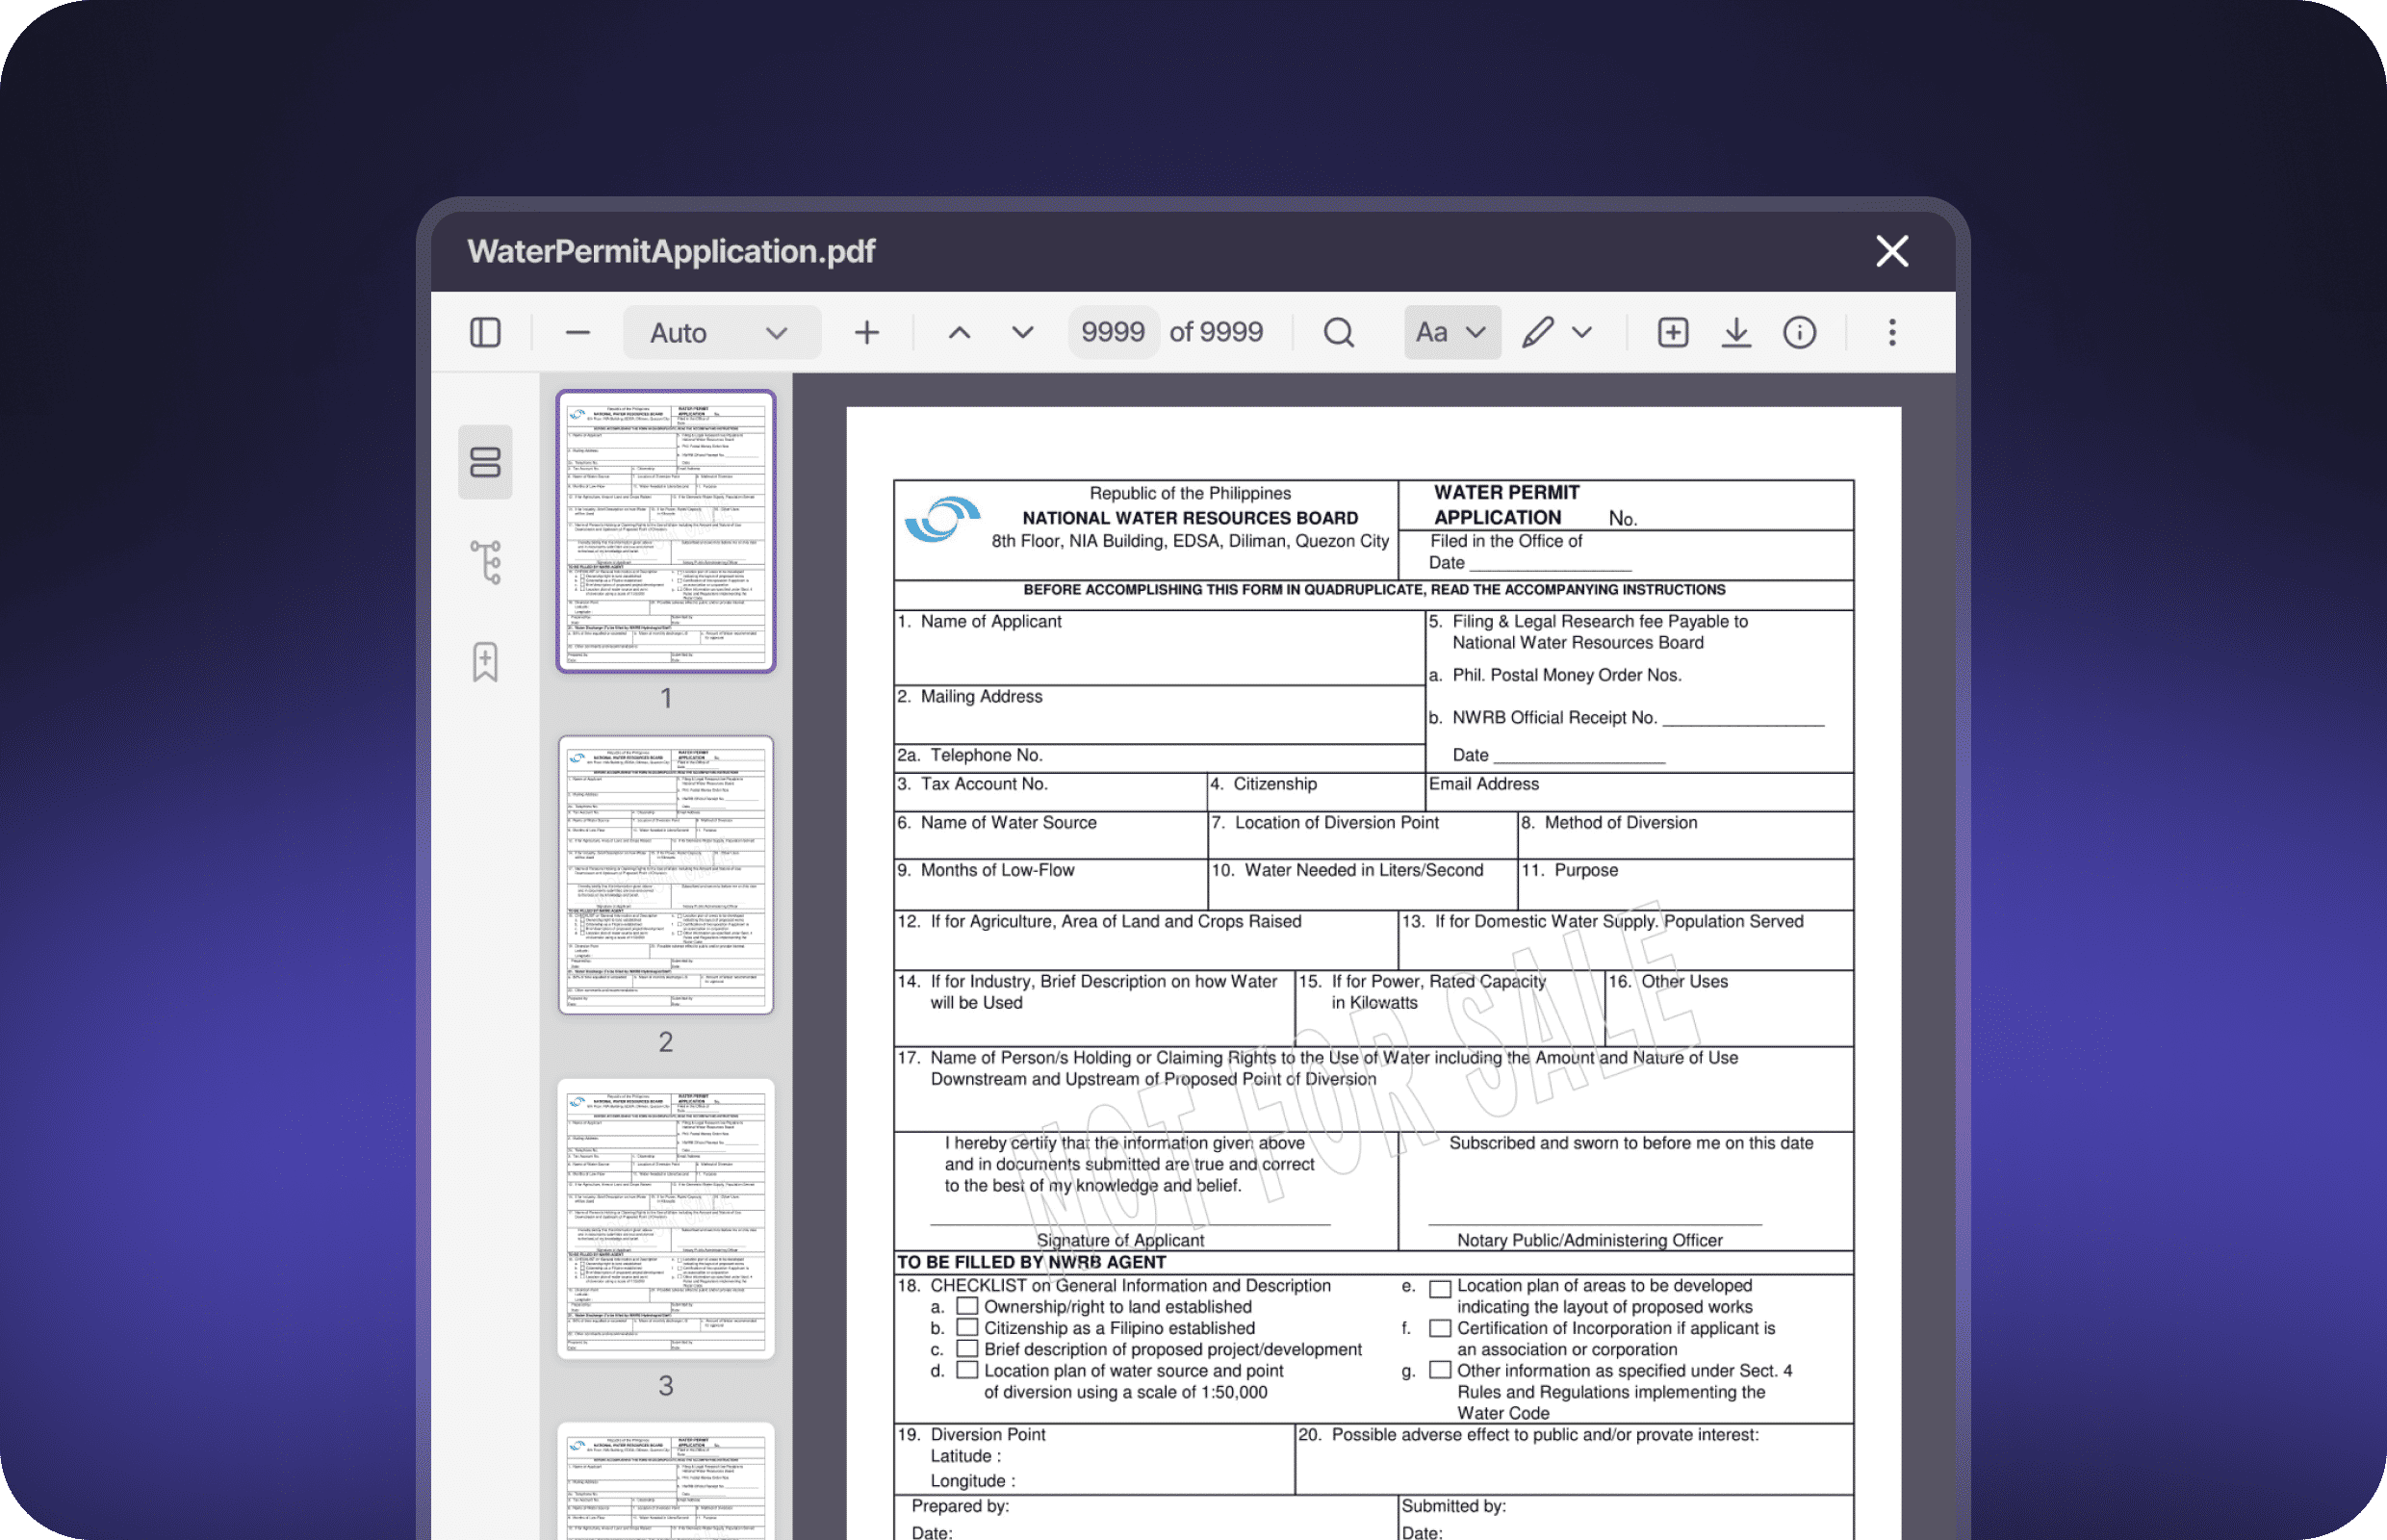This screenshot has height=1540, width=2387.
Task: Click the '11. Purpose' label
Action: click(x=1569, y=870)
